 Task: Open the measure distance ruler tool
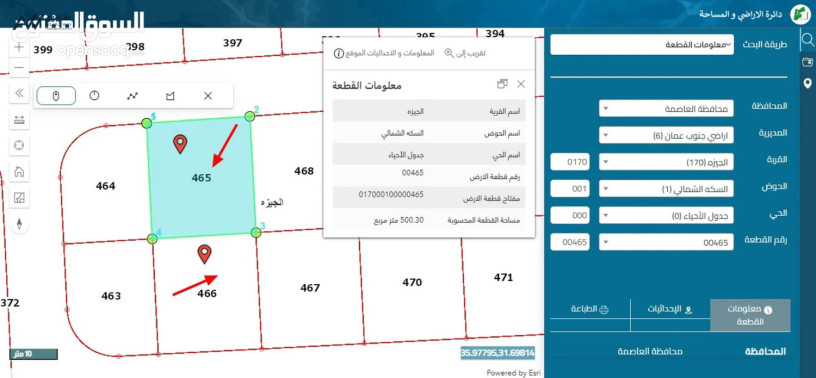click(x=19, y=119)
